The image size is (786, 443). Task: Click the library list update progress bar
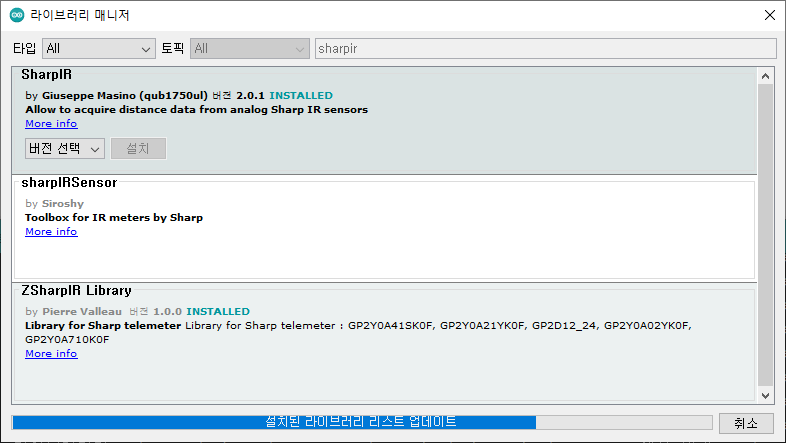click(x=362, y=422)
